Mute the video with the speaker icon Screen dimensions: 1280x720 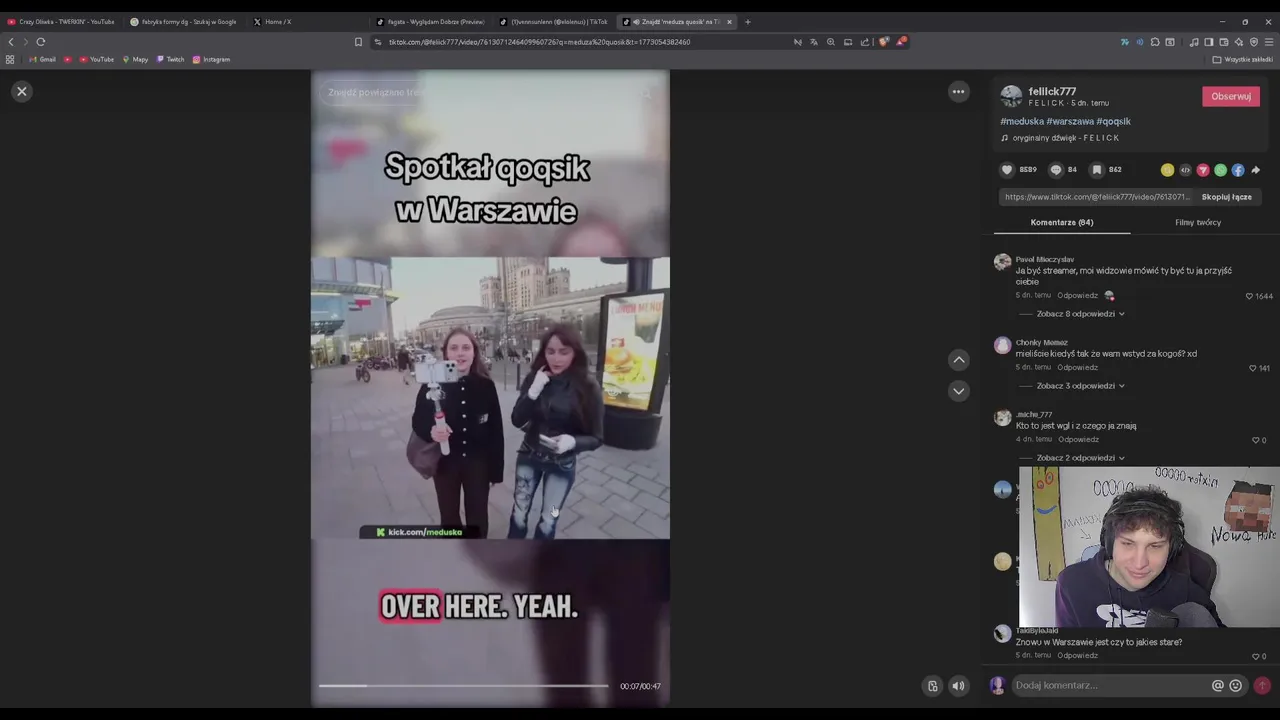958,686
